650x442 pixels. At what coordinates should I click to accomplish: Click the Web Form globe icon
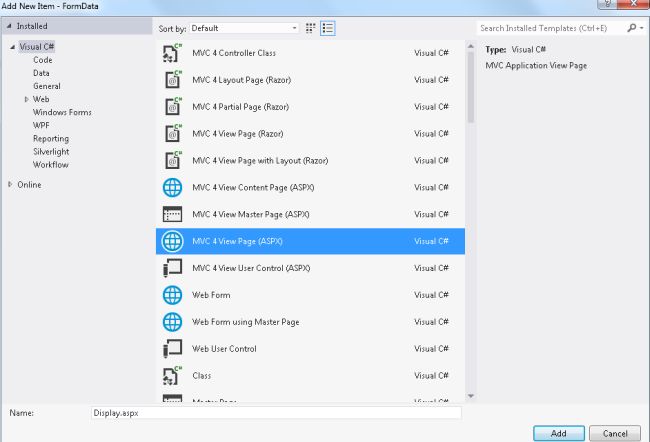172,295
